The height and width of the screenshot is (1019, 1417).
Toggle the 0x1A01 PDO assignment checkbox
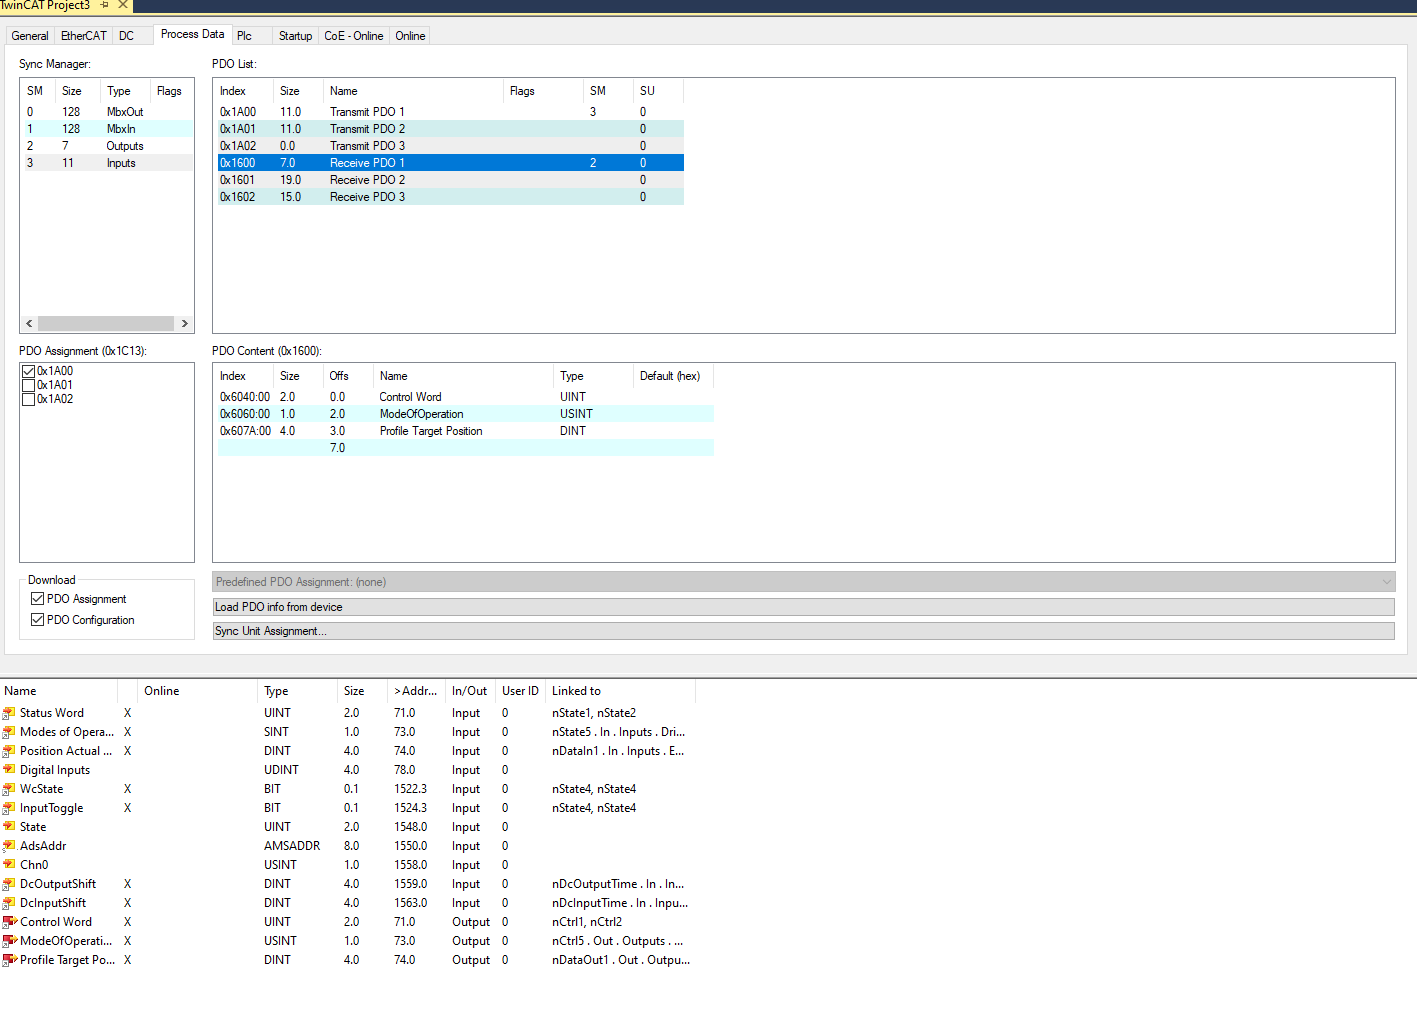point(28,385)
